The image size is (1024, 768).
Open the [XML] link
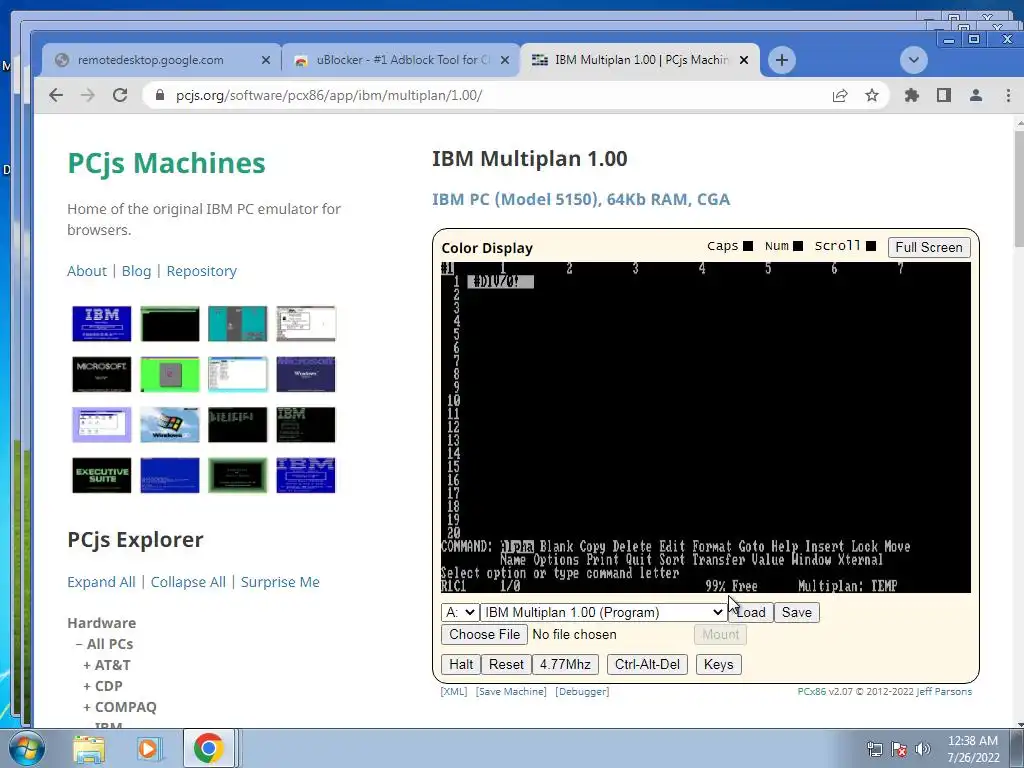click(x=454, y=692)
